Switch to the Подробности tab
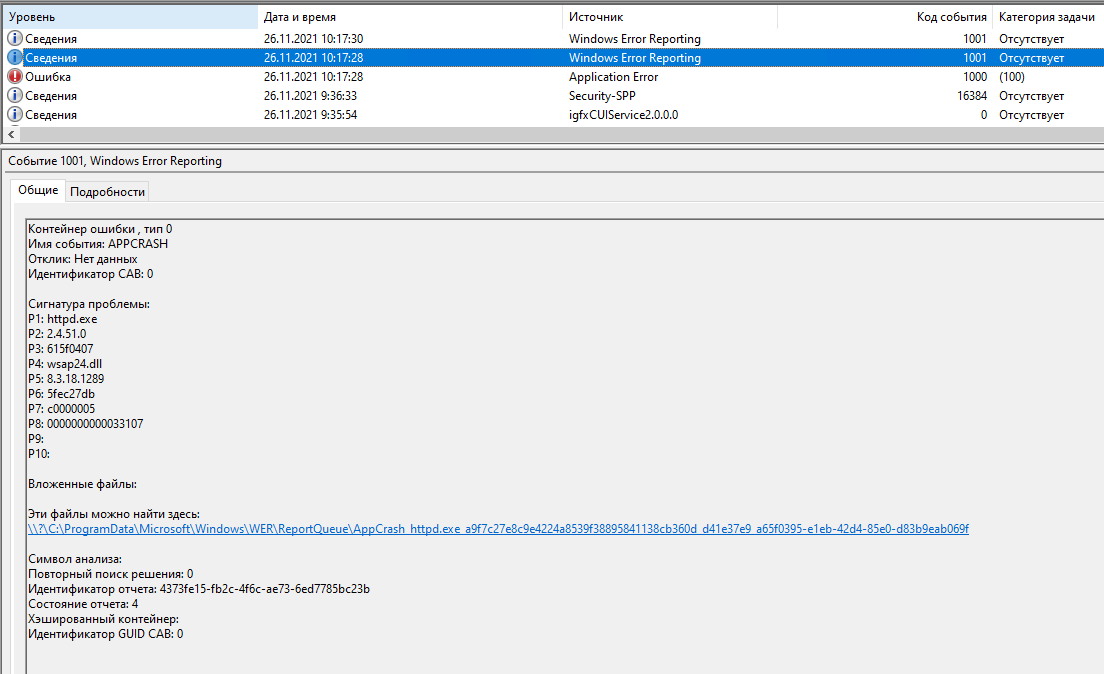1104x674 pixels. (107, 192)
